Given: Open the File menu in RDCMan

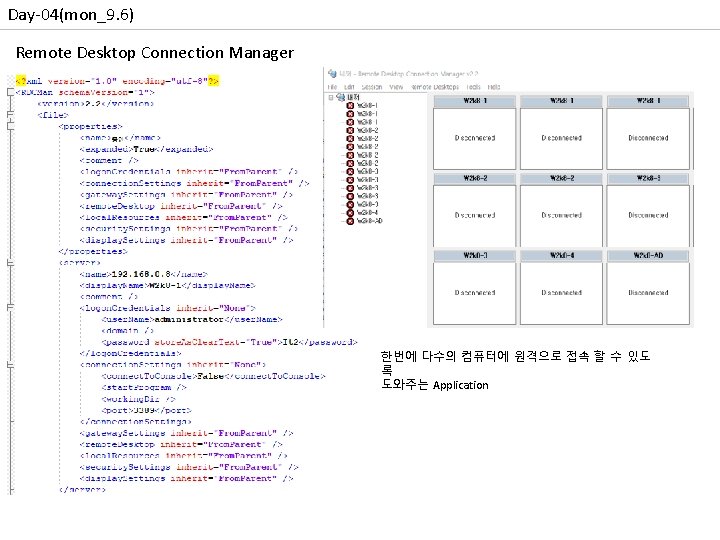Looking at the screenshot, I should [332, 87].
